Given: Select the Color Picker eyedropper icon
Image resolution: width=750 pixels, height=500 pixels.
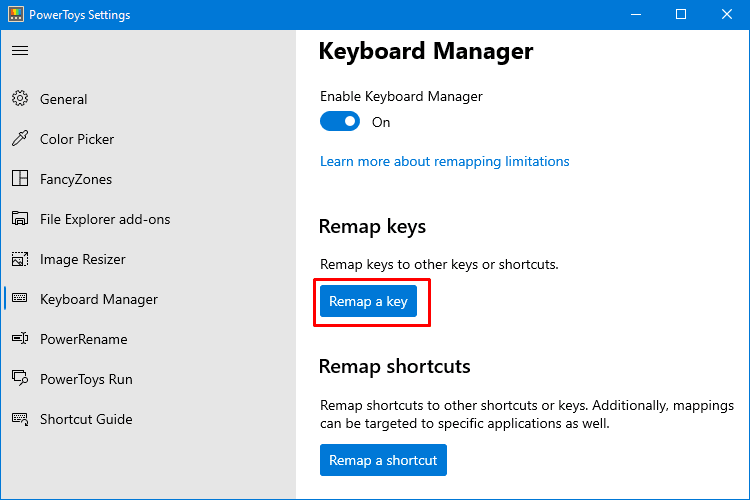Looking at the screenshot, I should click(20, 139).
